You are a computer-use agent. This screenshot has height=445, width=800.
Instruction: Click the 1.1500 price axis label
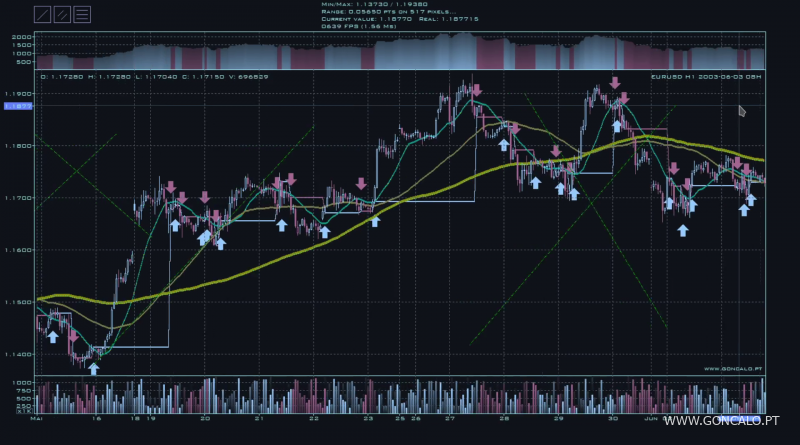18,301
